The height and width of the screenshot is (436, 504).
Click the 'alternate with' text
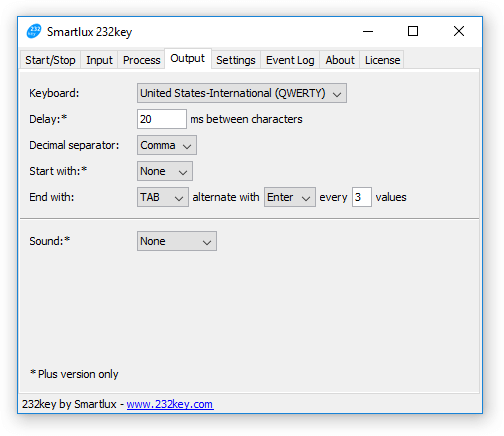(x=226, y=197)
